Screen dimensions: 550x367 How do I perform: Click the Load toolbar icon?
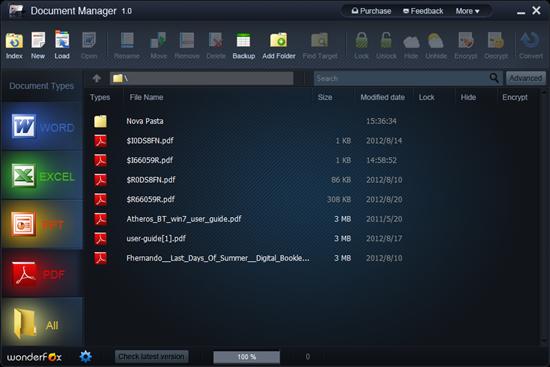(62, 46)
